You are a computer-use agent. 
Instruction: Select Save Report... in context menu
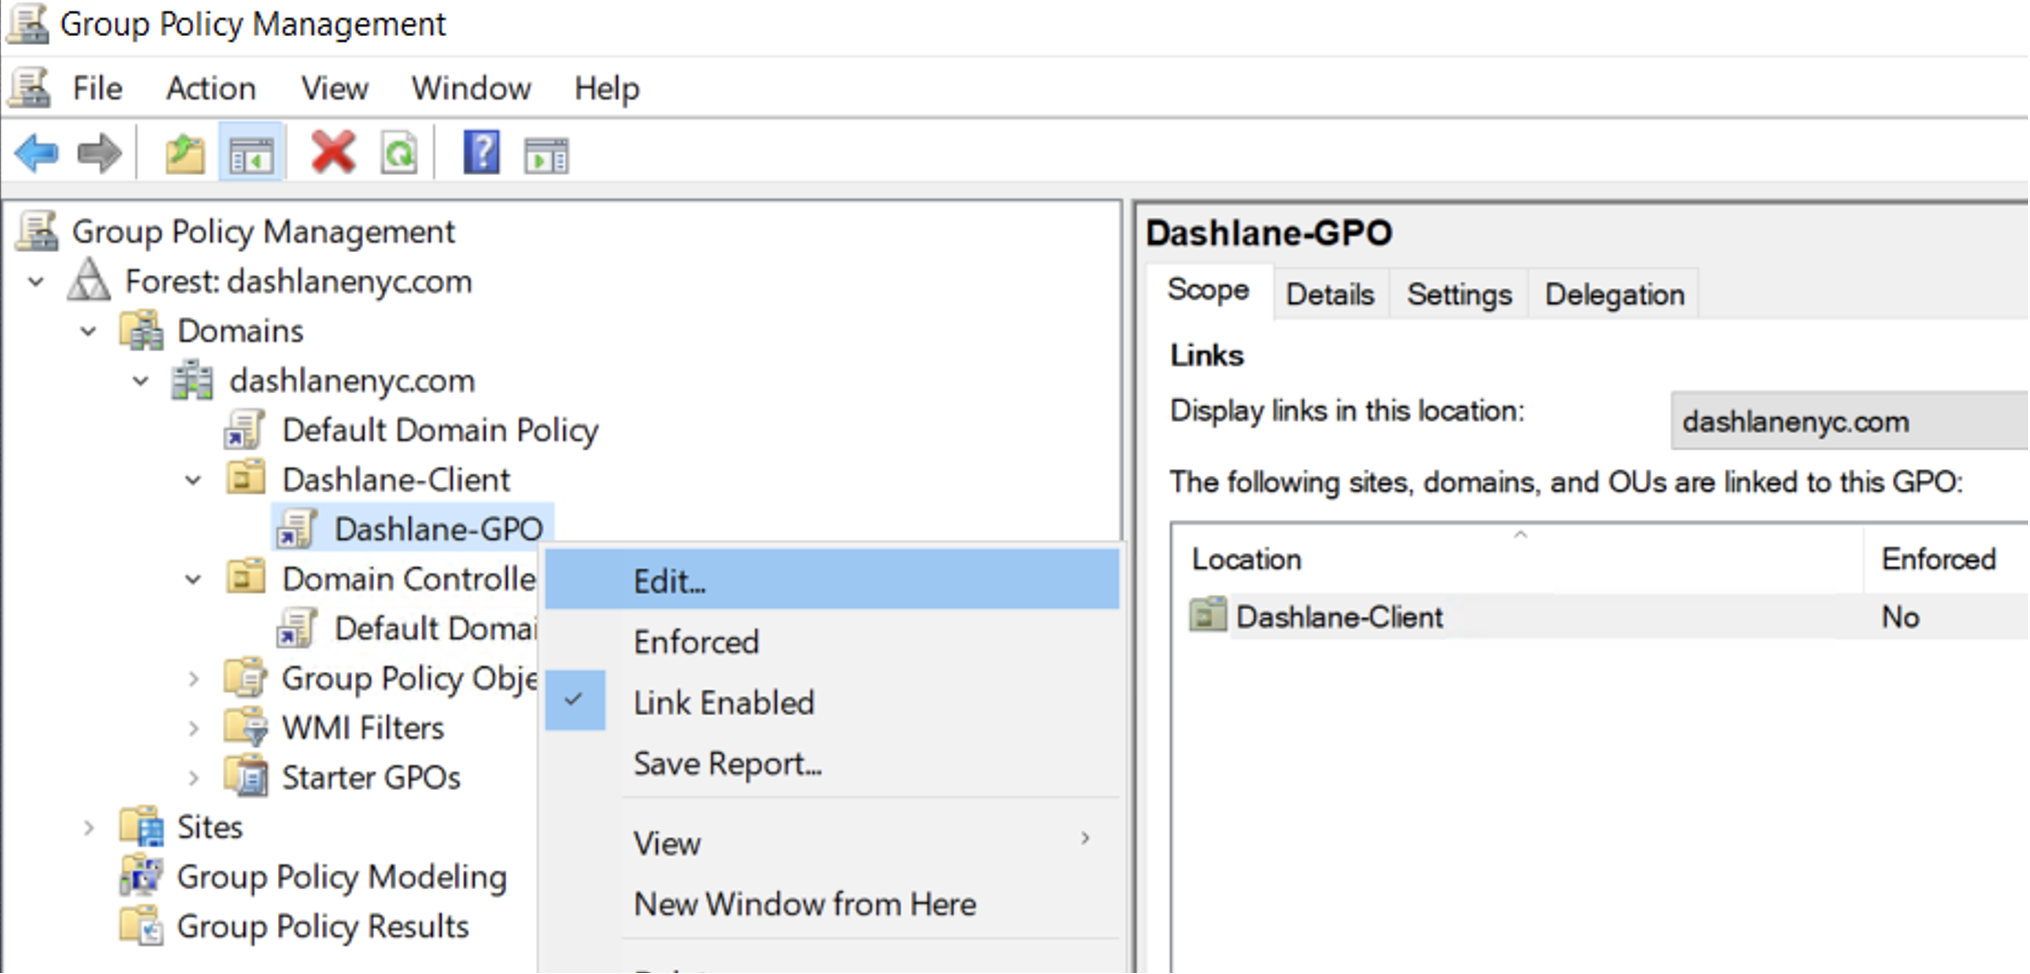click(x=727, y=764)
